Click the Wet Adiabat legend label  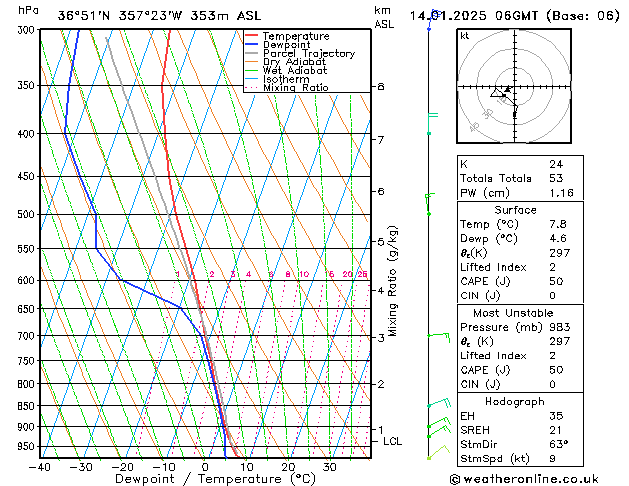pos(295,70)
